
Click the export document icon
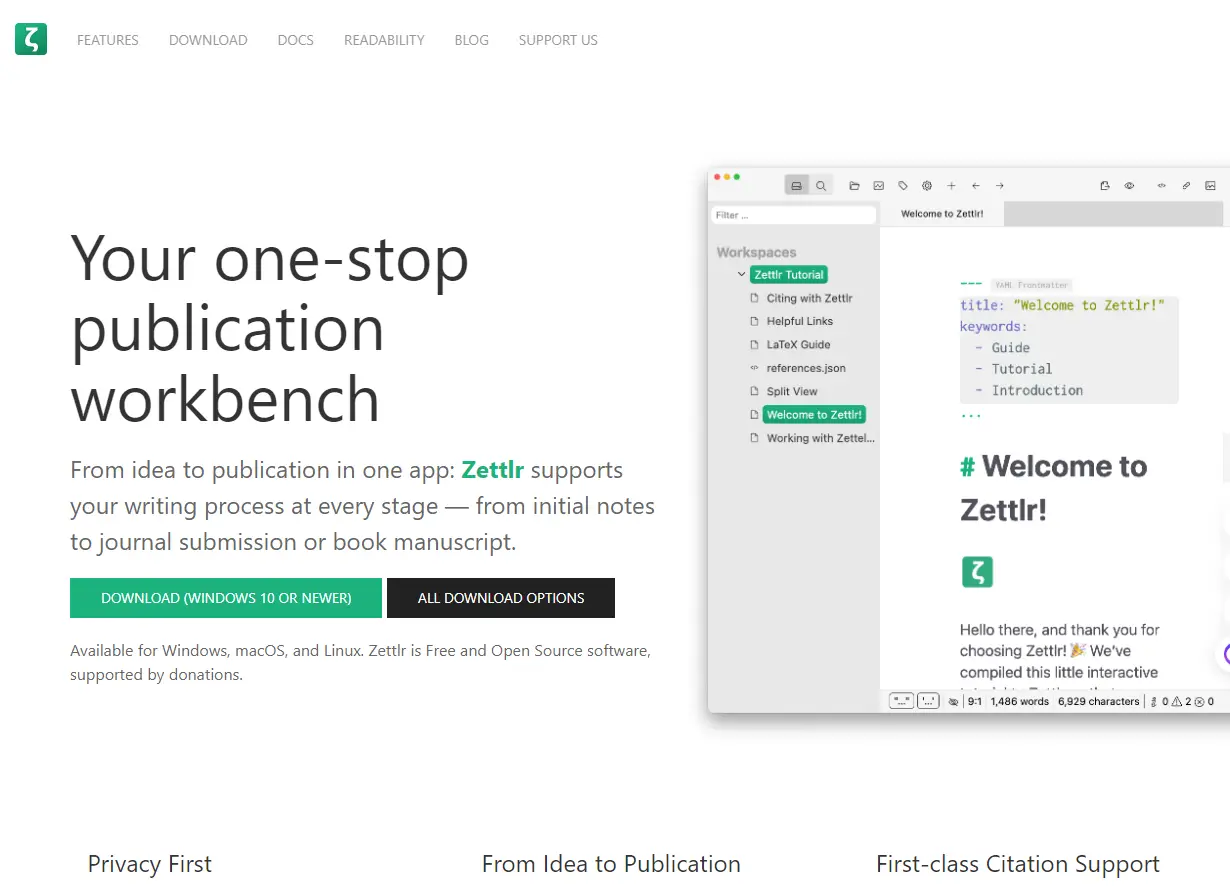click(1105, 185)
